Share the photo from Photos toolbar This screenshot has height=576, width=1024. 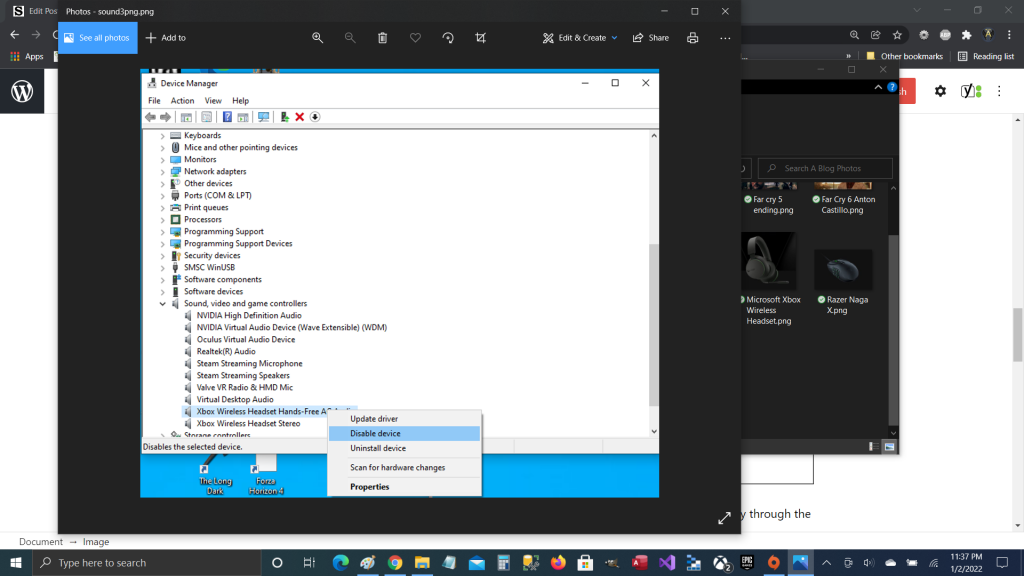(650, 38)
